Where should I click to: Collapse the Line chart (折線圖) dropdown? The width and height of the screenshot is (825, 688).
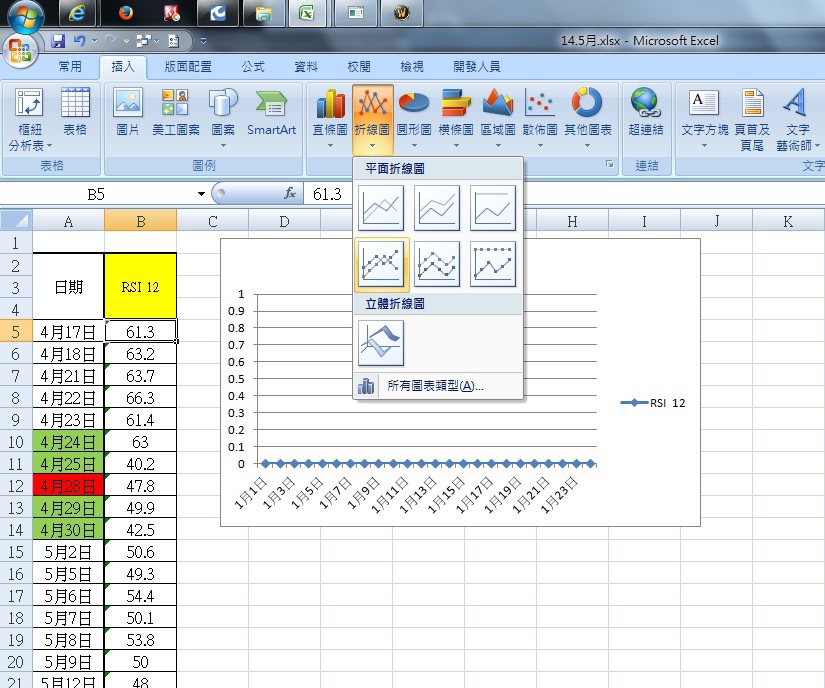[x=372, y=118]
